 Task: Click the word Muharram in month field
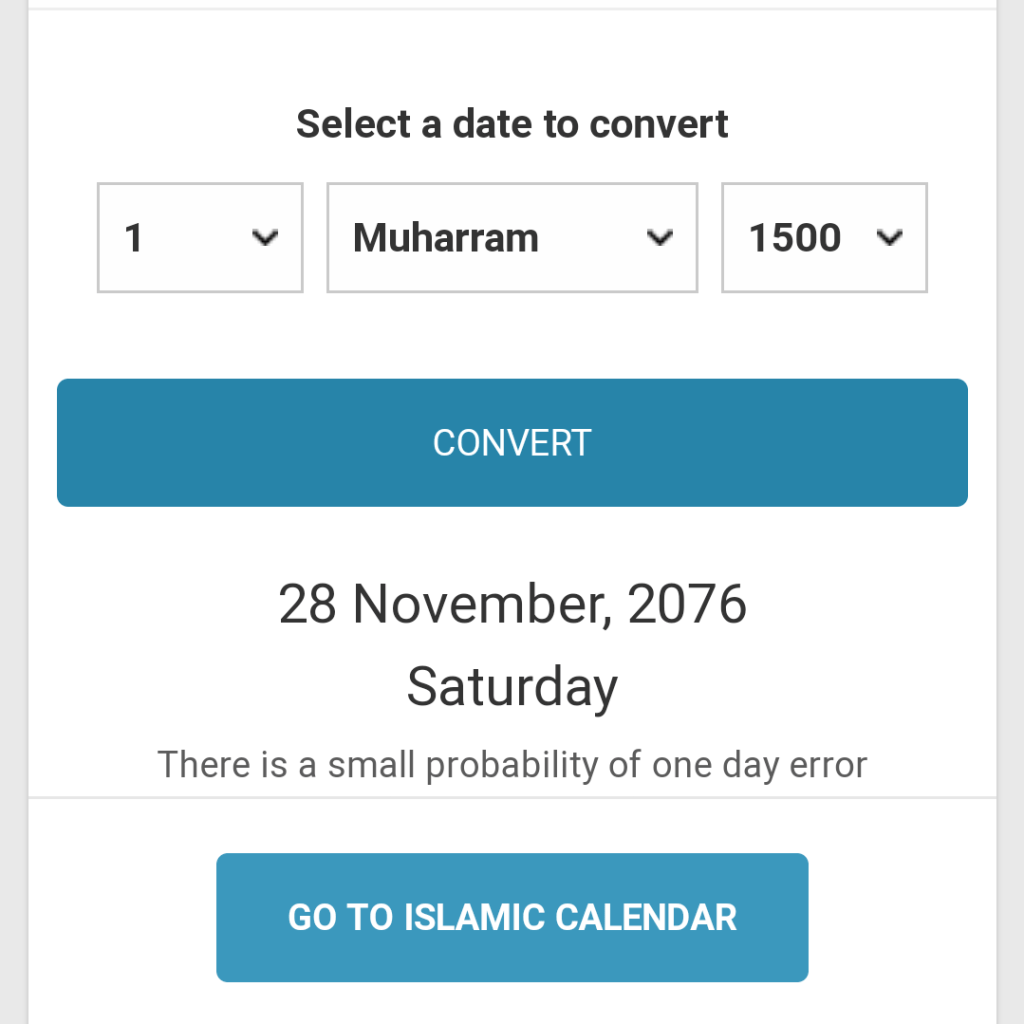(x=446, y=238)
